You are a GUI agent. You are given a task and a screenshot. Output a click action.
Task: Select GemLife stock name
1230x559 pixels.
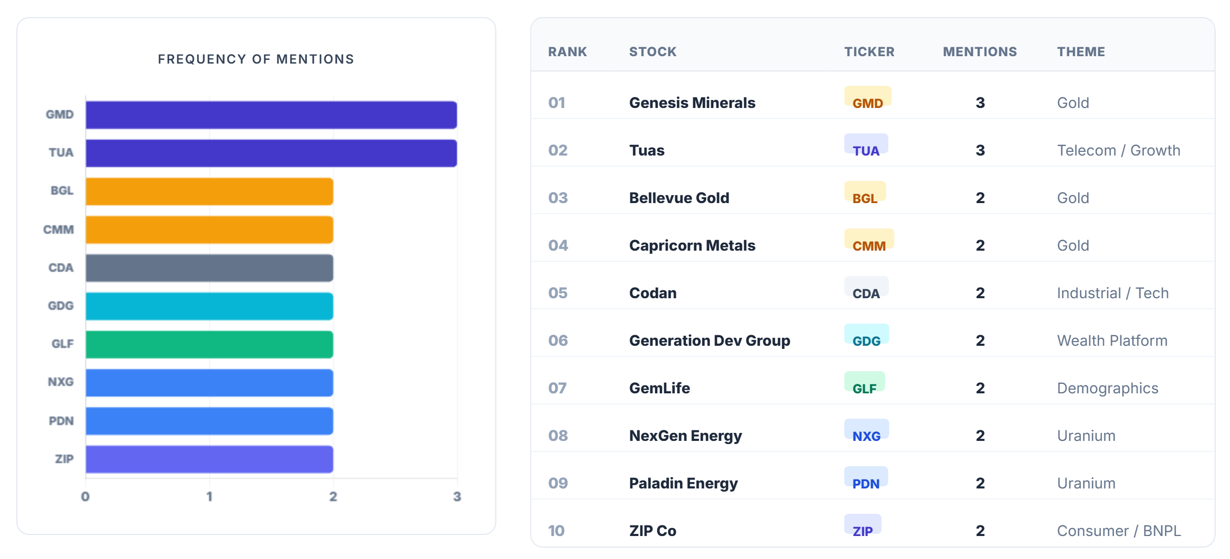pos(659,388)
